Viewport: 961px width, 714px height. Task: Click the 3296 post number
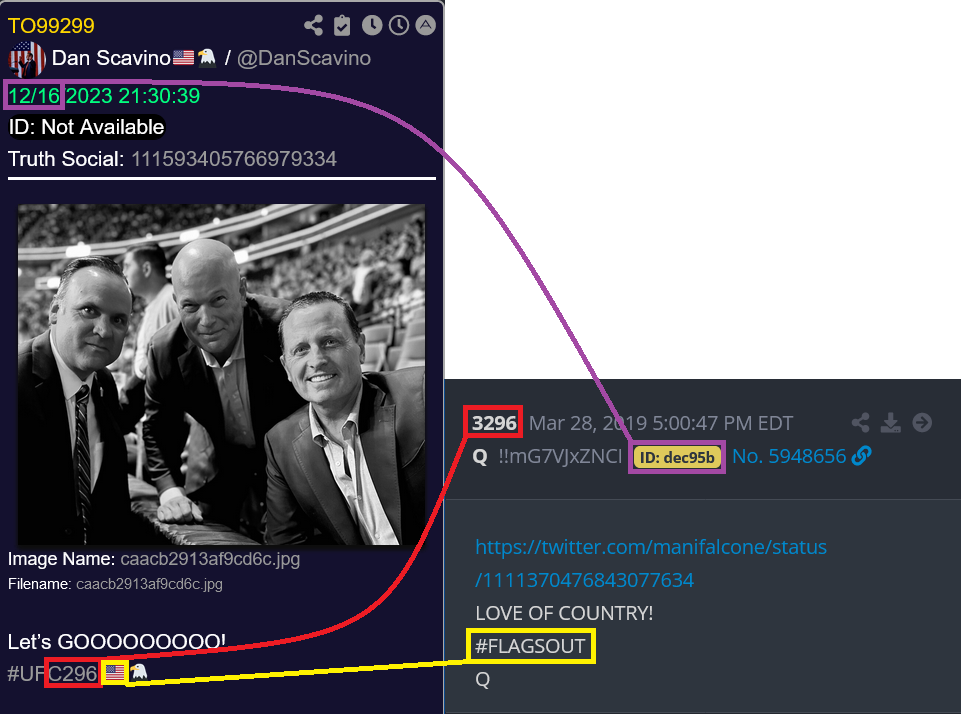(x=494, y=423)
